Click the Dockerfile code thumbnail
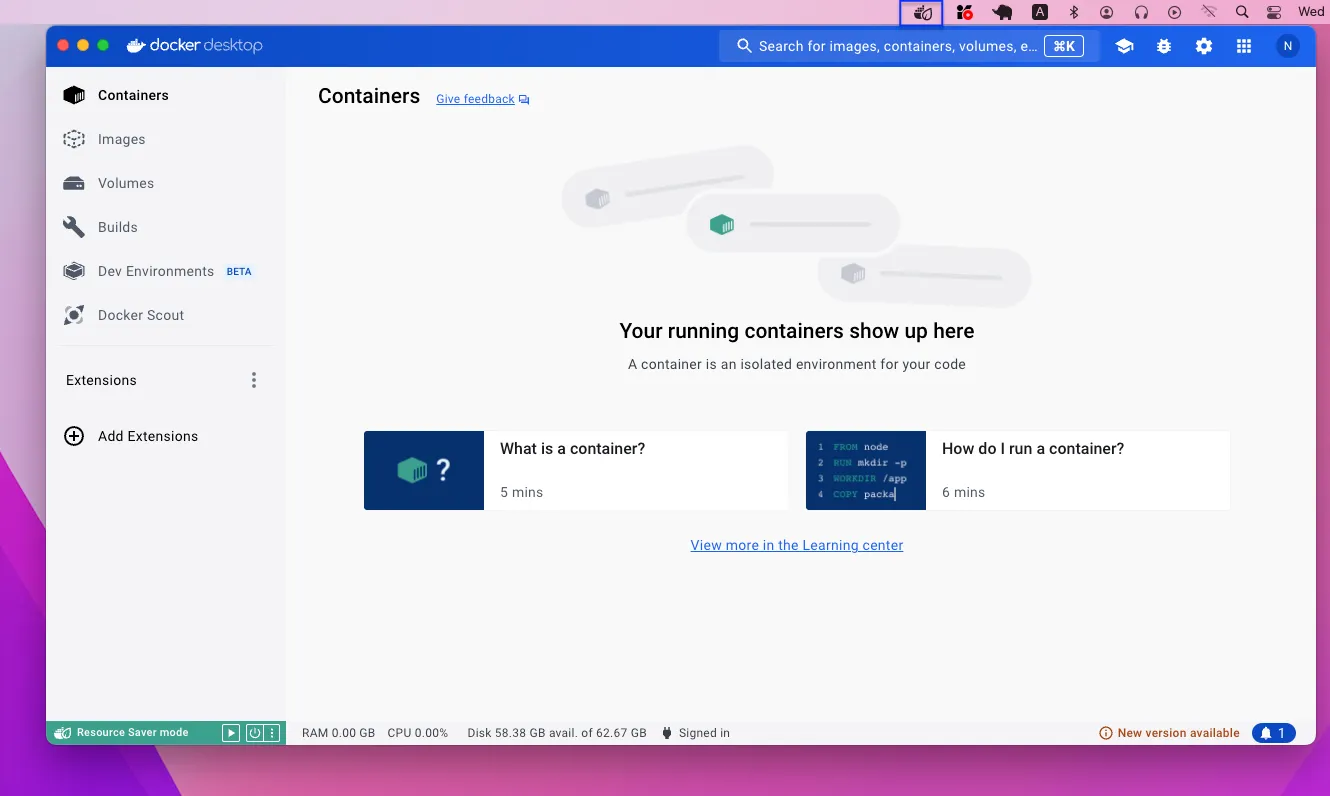1330x796 pixels. (866, 470)
